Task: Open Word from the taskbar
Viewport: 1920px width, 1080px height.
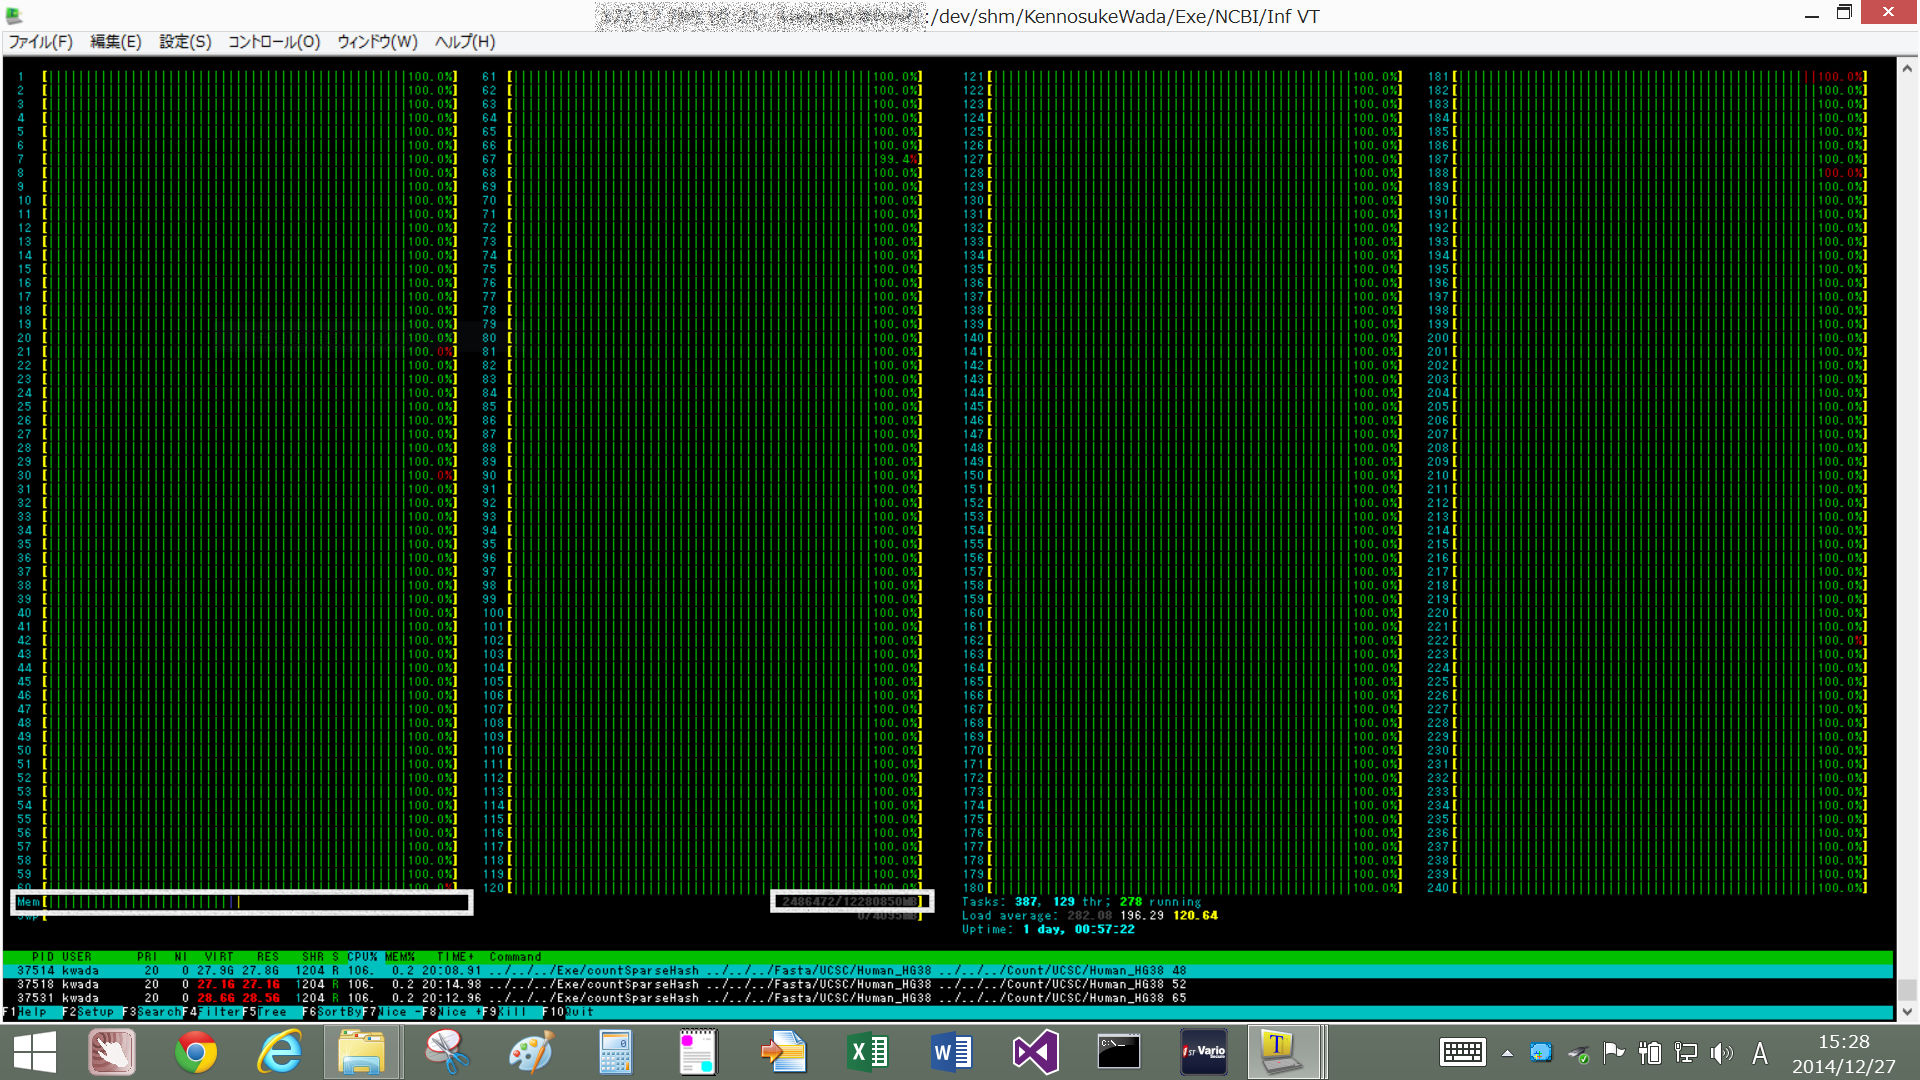Action: point(951,1052)
